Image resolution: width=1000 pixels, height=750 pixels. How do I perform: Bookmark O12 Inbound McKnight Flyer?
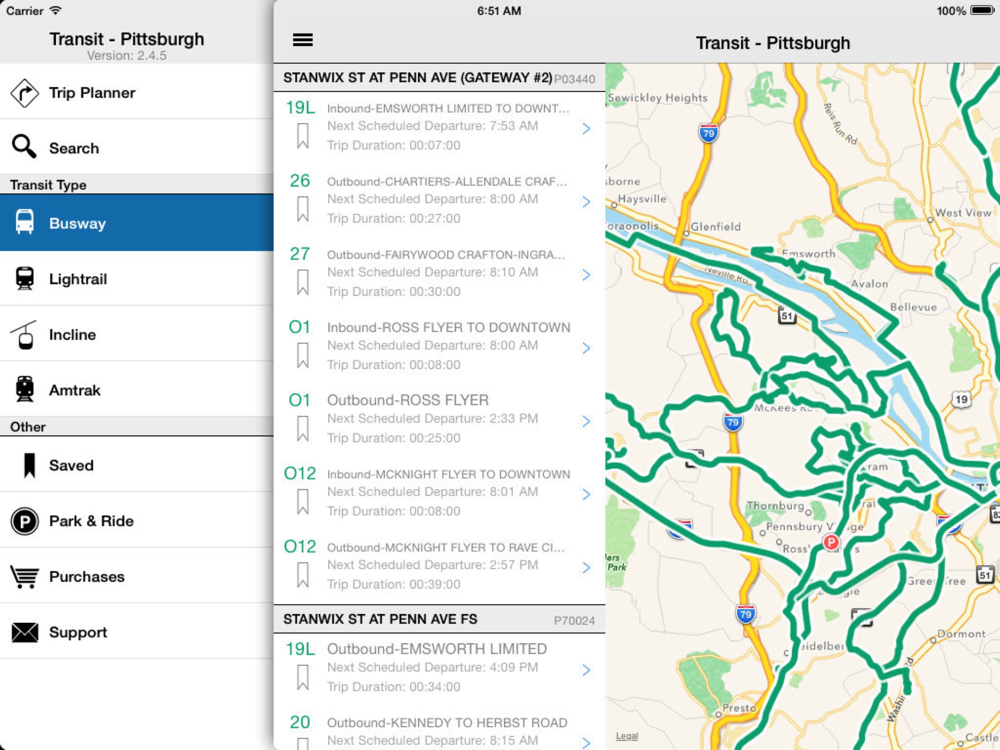[303, 503]
